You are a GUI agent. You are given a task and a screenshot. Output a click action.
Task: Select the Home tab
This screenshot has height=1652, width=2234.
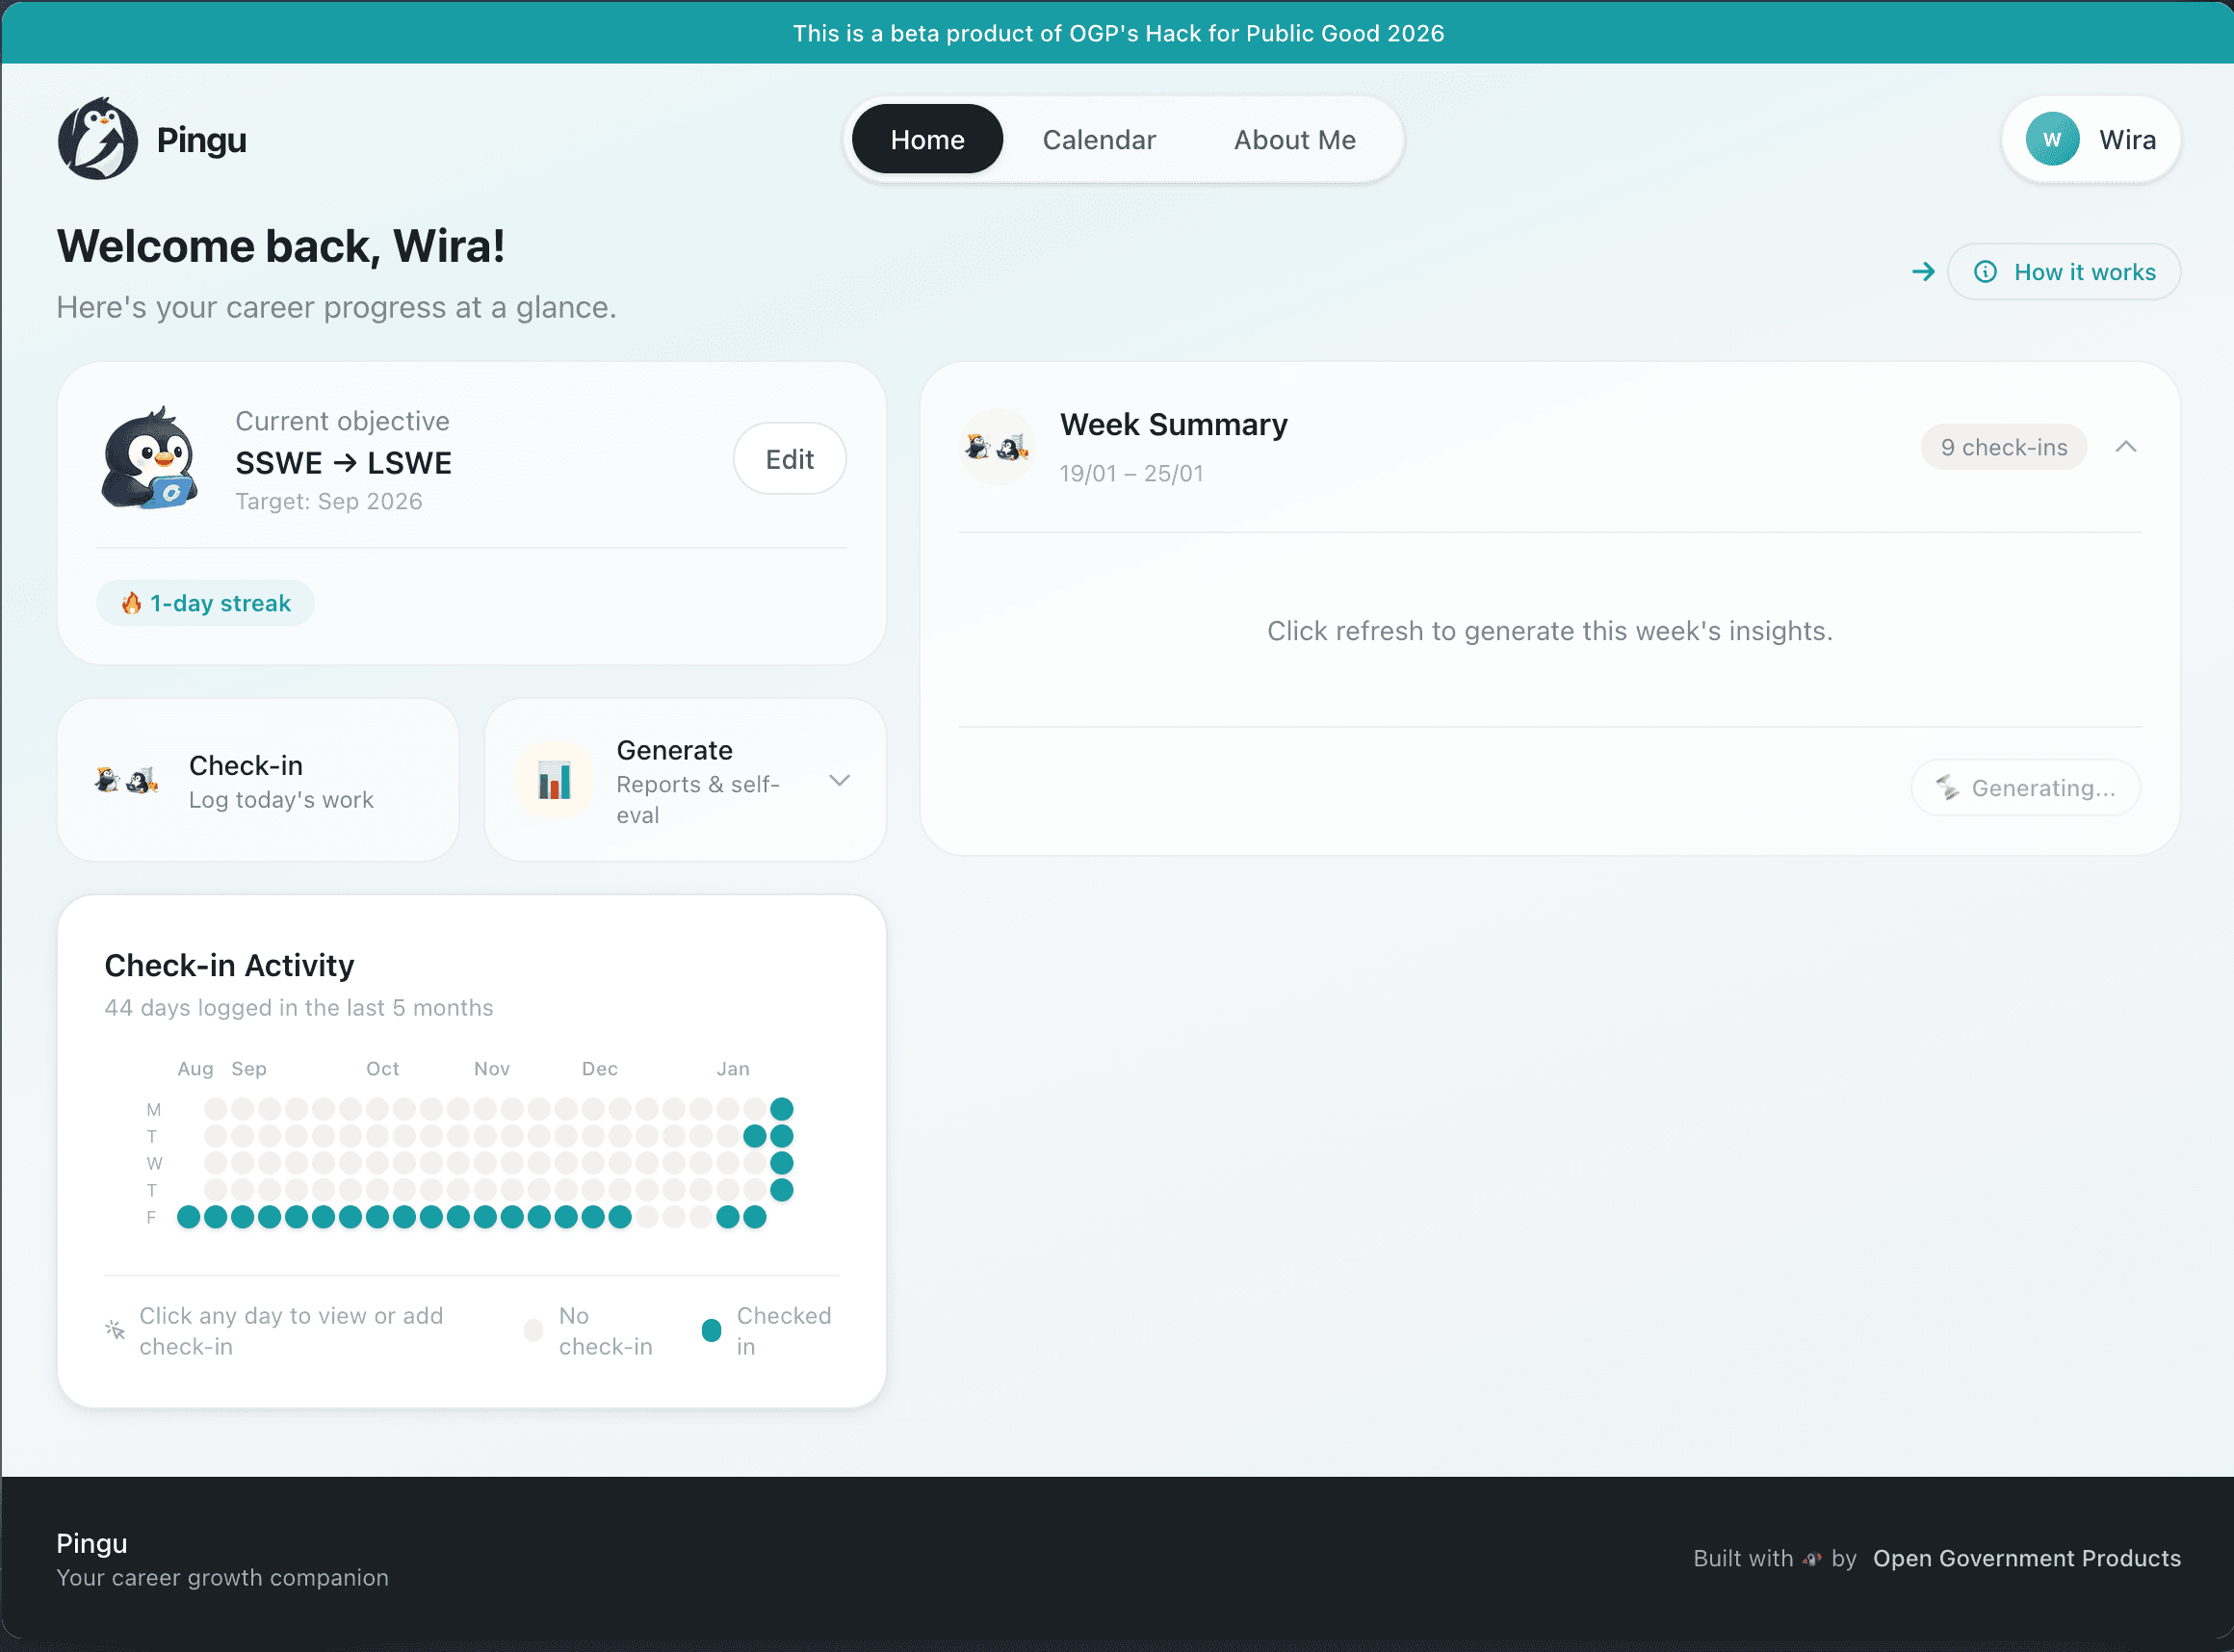[x=926, y=139]
